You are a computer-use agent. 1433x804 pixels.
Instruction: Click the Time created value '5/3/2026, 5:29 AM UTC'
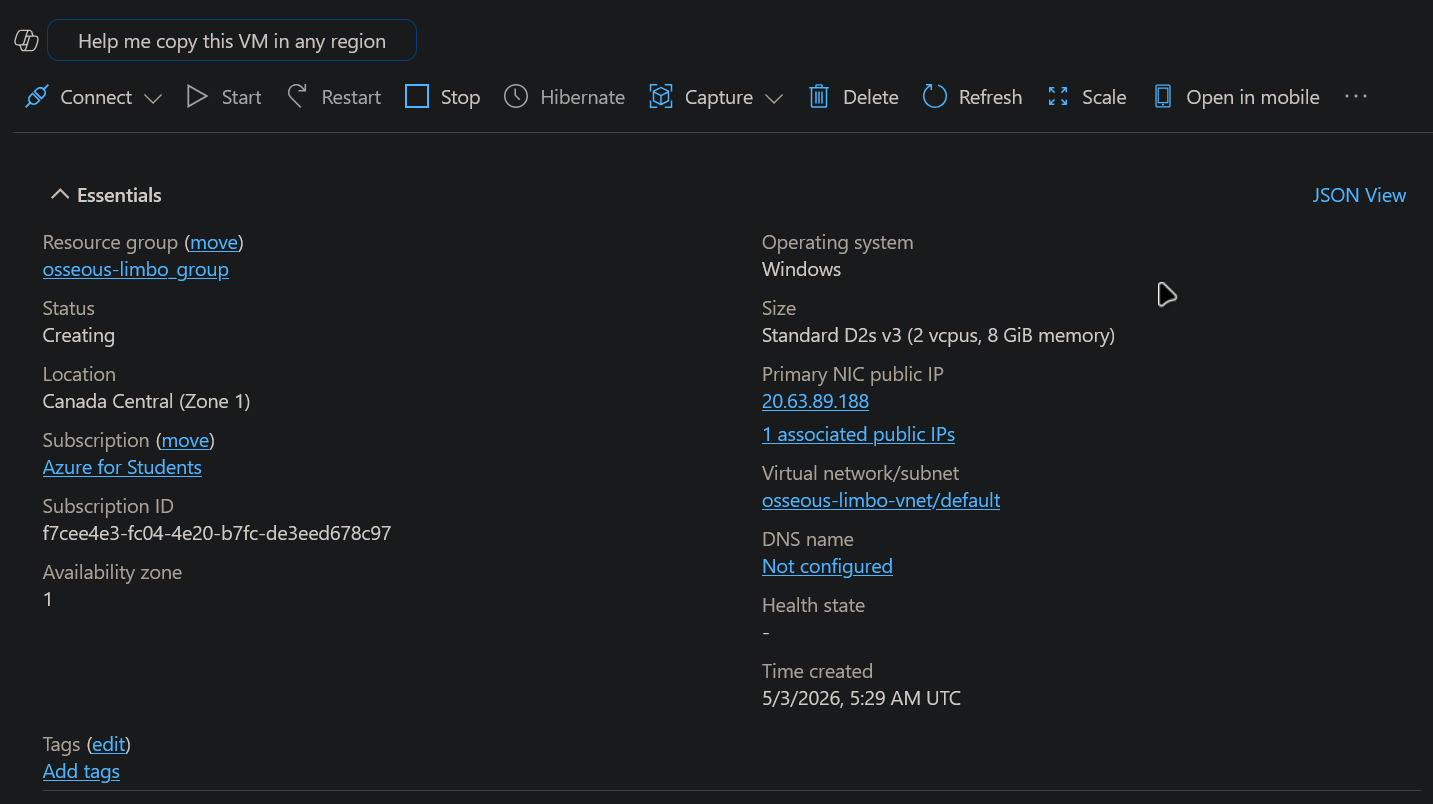click(x=861, y=698)
